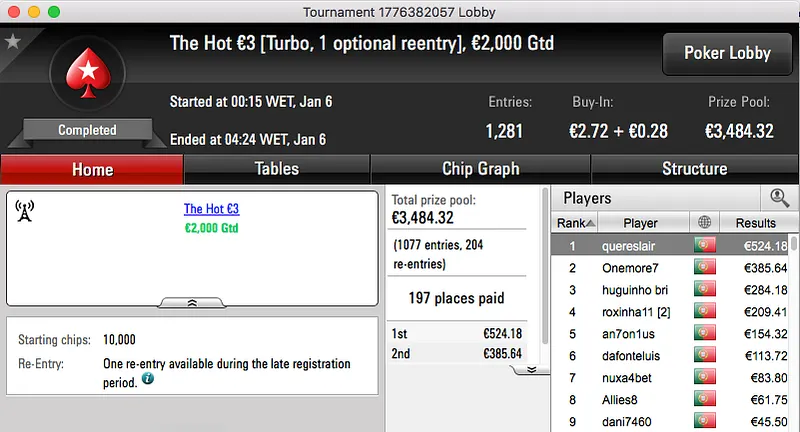Image resolution: width=800 pixels, height=432 pixels.
Task: Collapse the tournament info panel
Action: (192, 301)
